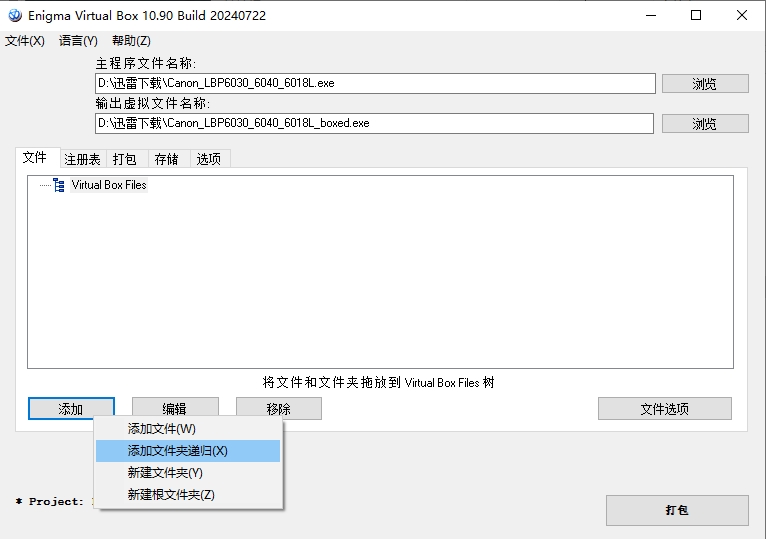Open the 帮助(Z) menu
This screenshot has height=539, width=766.
(131, 41)
